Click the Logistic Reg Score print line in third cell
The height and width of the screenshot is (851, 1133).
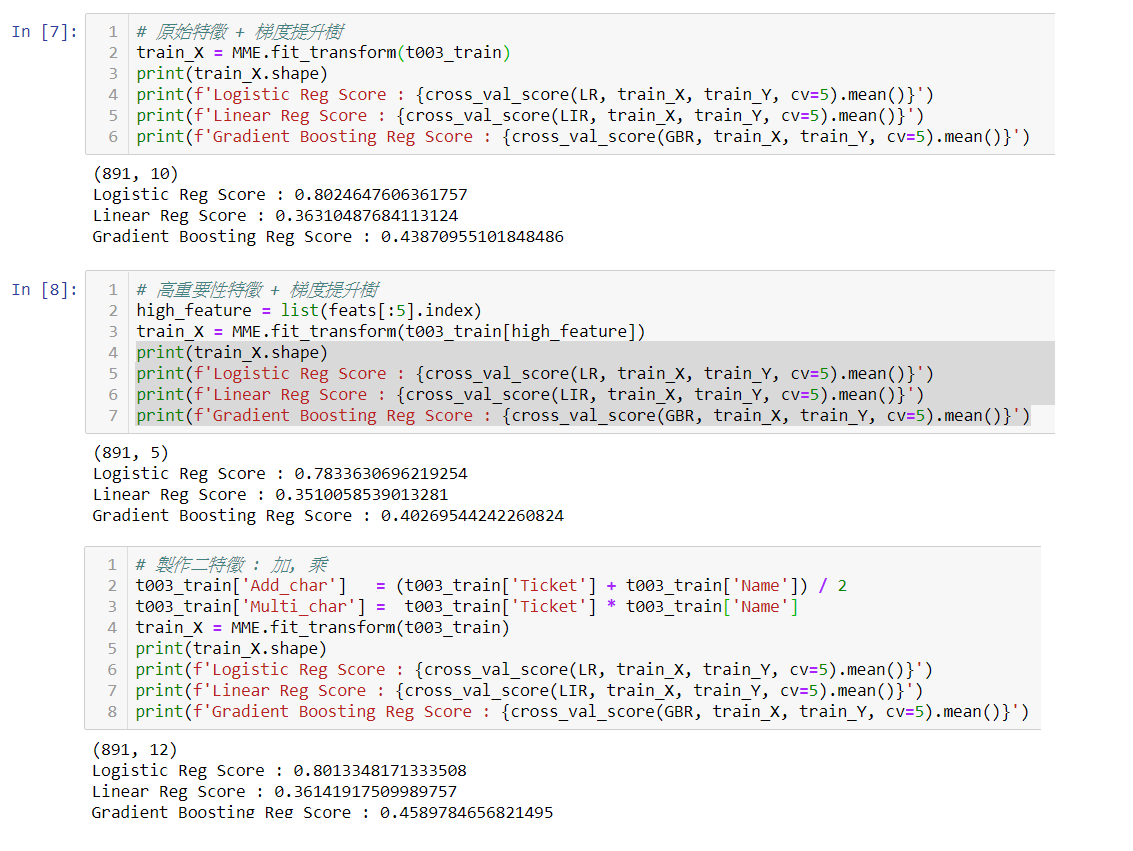tap(534, 670)
